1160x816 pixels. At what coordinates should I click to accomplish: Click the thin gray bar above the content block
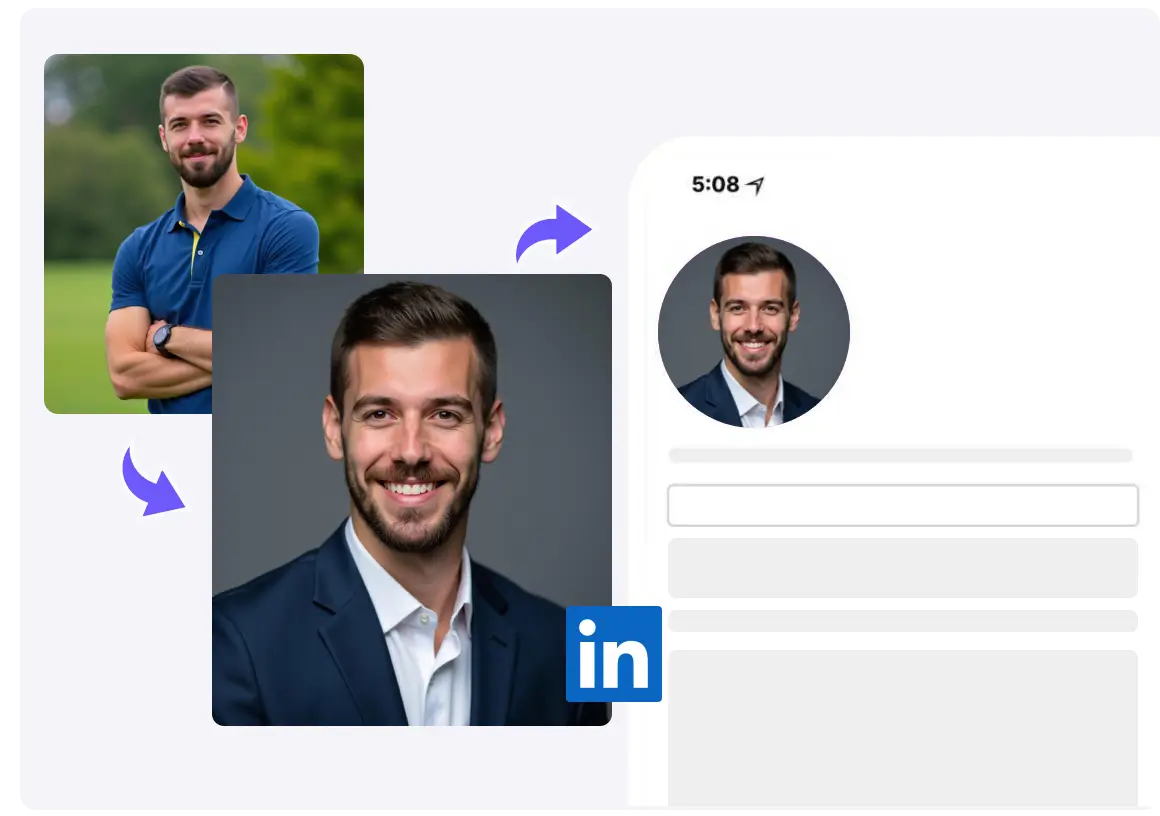click(x=902, y=621)
